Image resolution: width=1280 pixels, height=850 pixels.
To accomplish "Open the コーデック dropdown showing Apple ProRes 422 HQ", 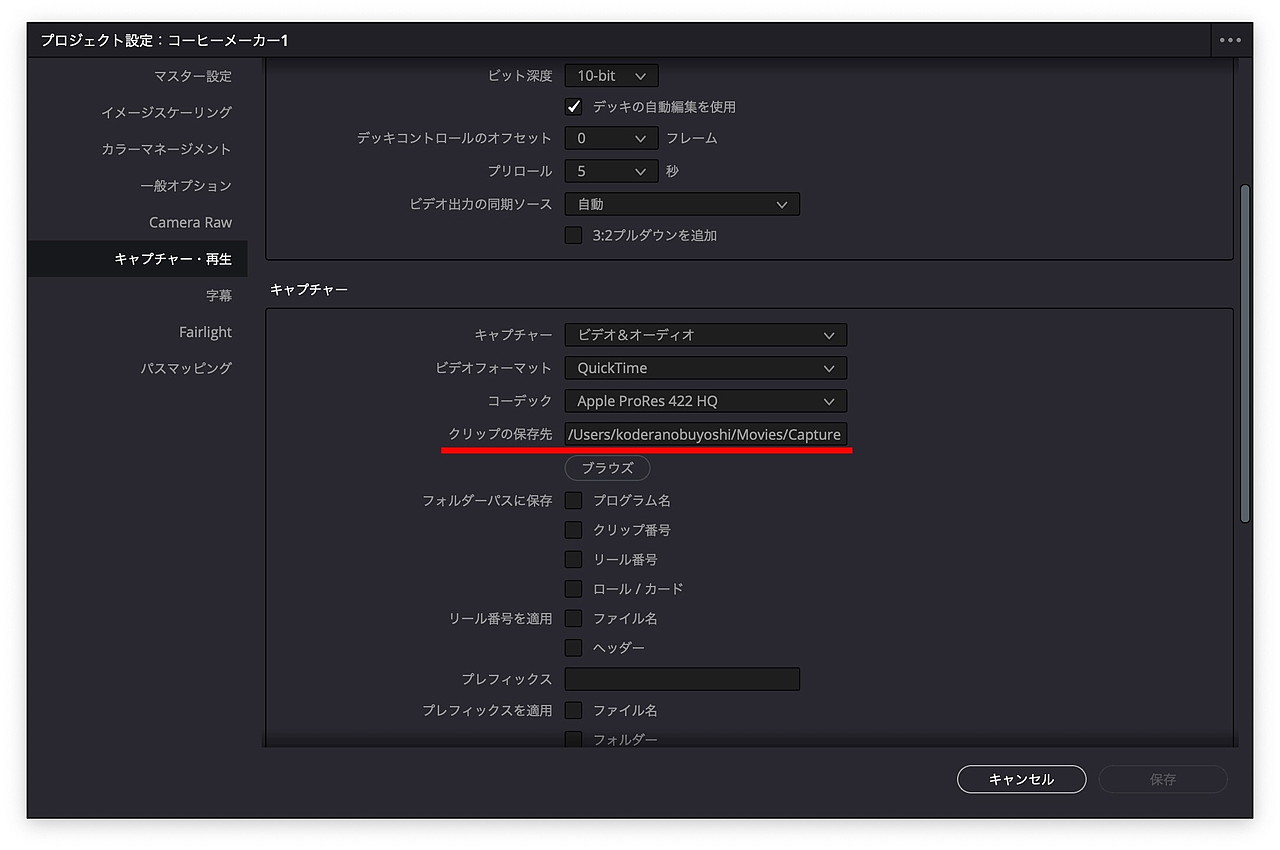I will (x=705, y=401).
